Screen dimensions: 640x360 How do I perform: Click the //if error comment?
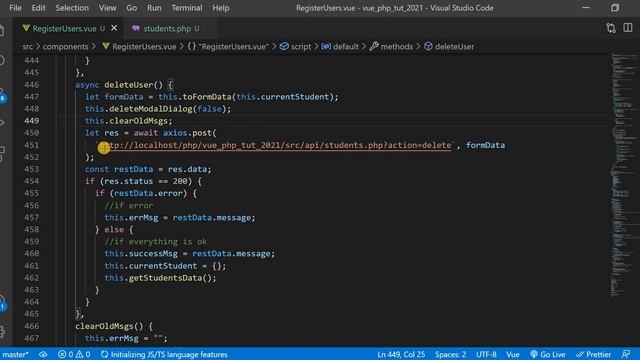coord(129,206)
